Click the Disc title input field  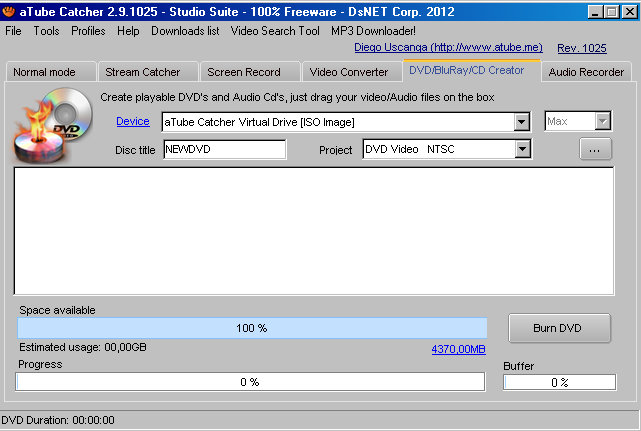(224, 150)
